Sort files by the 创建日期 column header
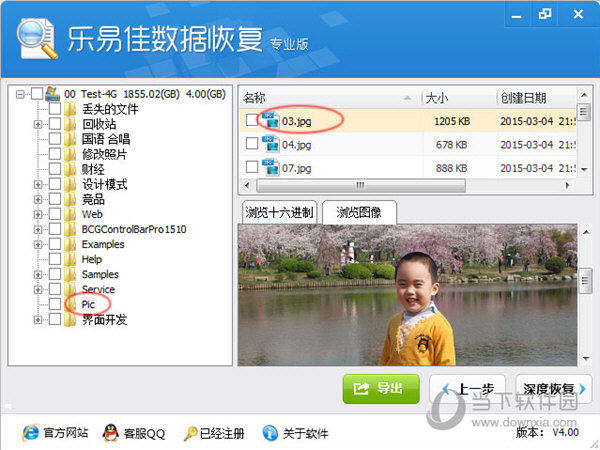The width and height of the screenshot is (600, 450). coord(537,98)
